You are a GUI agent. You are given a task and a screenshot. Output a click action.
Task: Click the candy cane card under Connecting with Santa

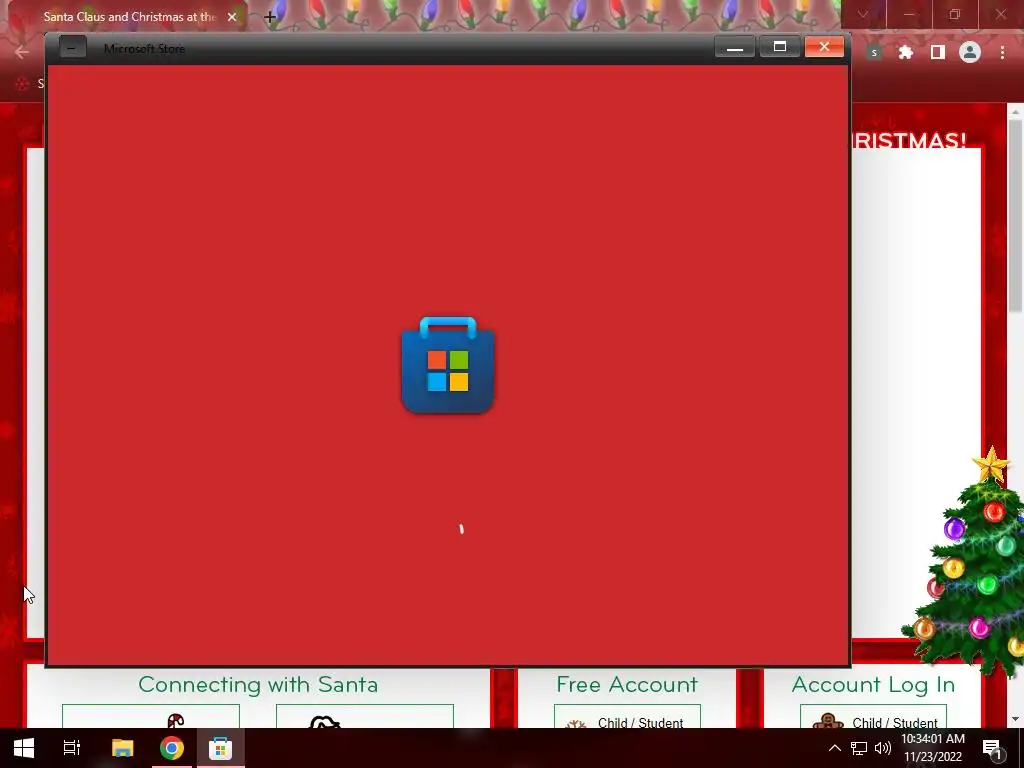coord(151,716)
